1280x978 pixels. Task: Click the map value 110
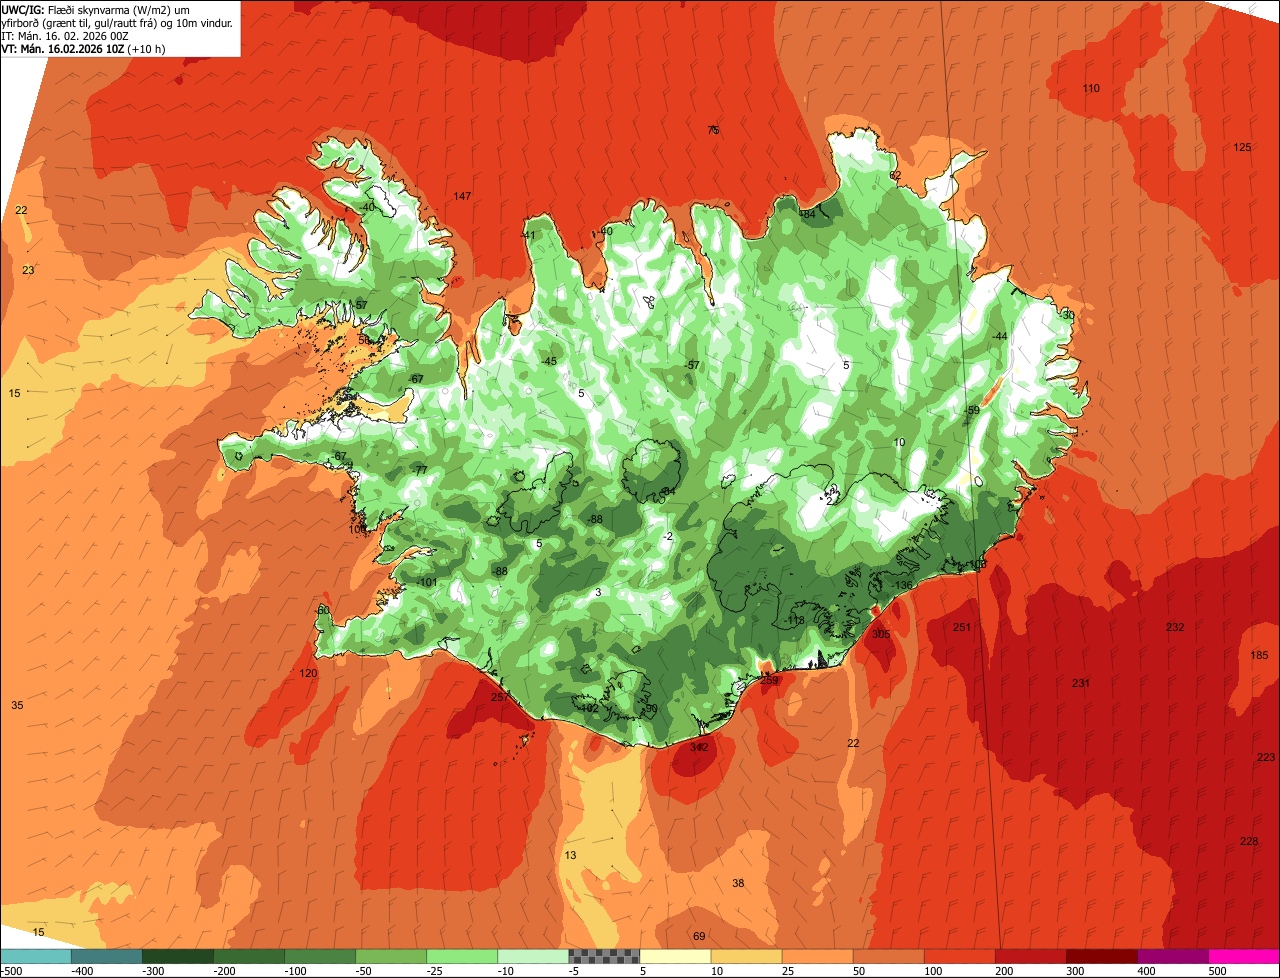(1091, 89)
